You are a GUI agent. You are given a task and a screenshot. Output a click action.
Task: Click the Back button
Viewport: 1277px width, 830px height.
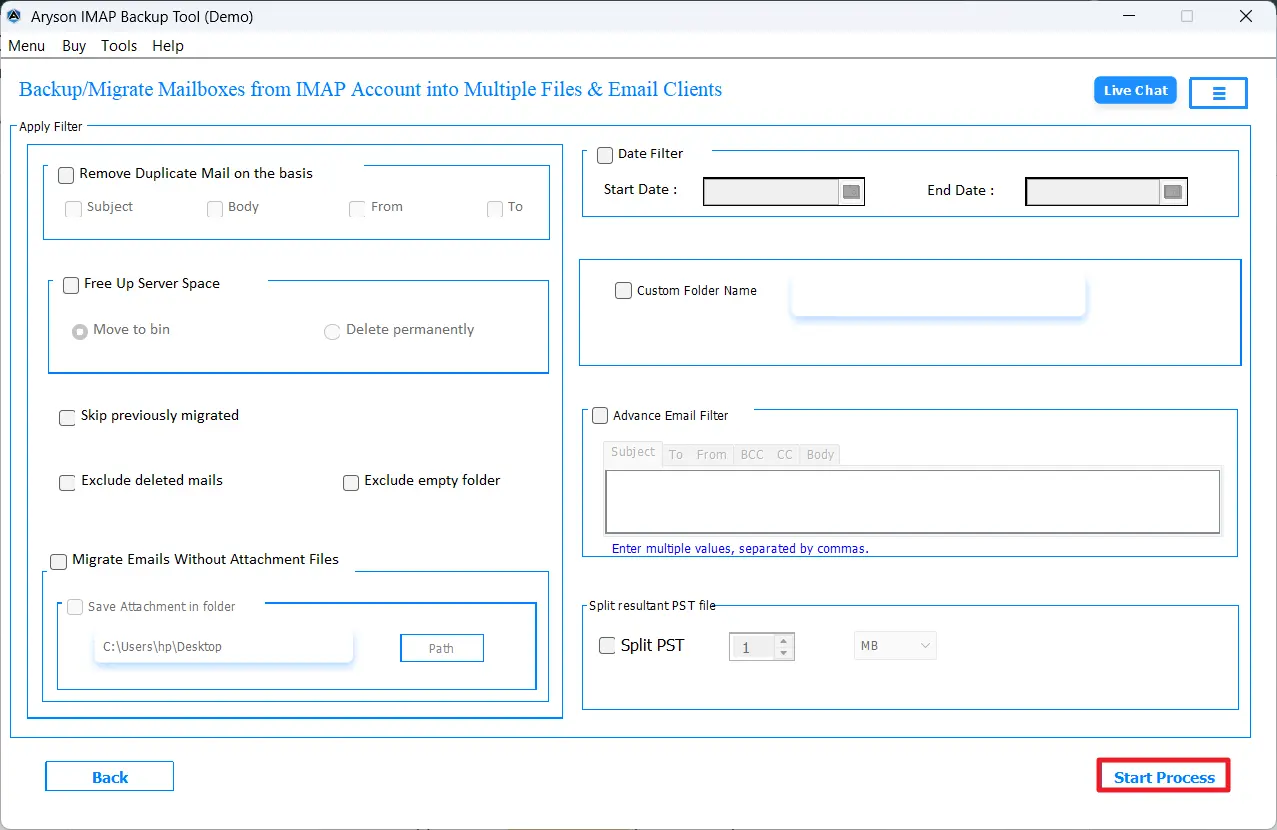(x=109, y=777)
